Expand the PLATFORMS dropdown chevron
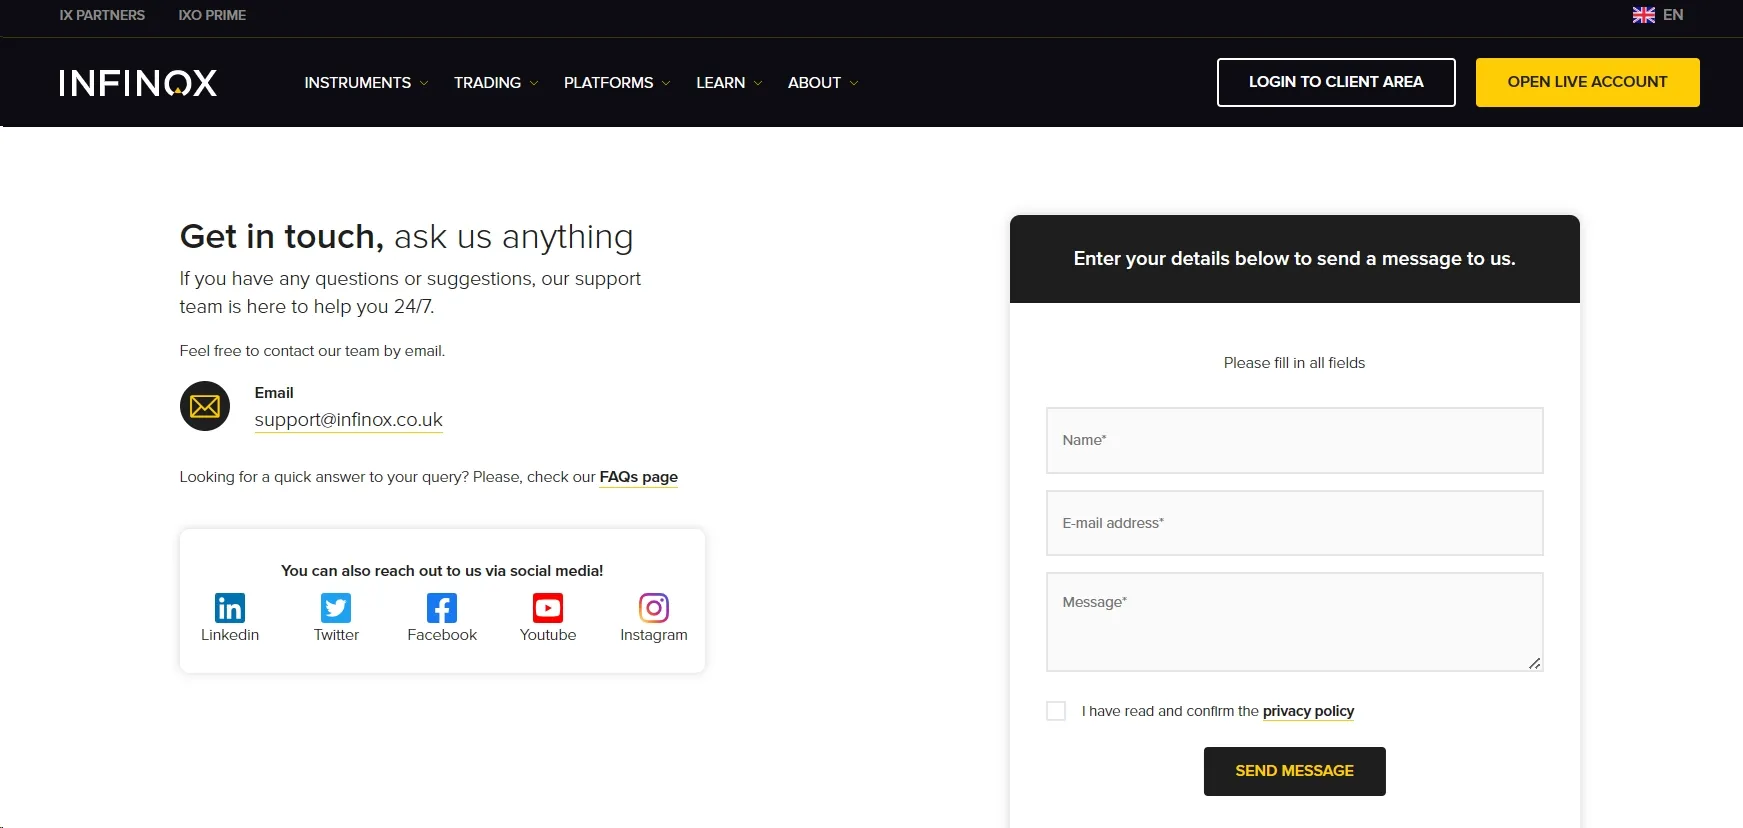1743x828 pixels. 666,83
